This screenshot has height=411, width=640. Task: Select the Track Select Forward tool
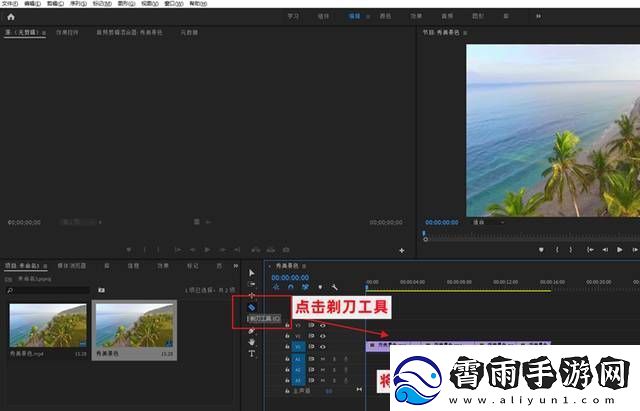click(x=251, y=284)
